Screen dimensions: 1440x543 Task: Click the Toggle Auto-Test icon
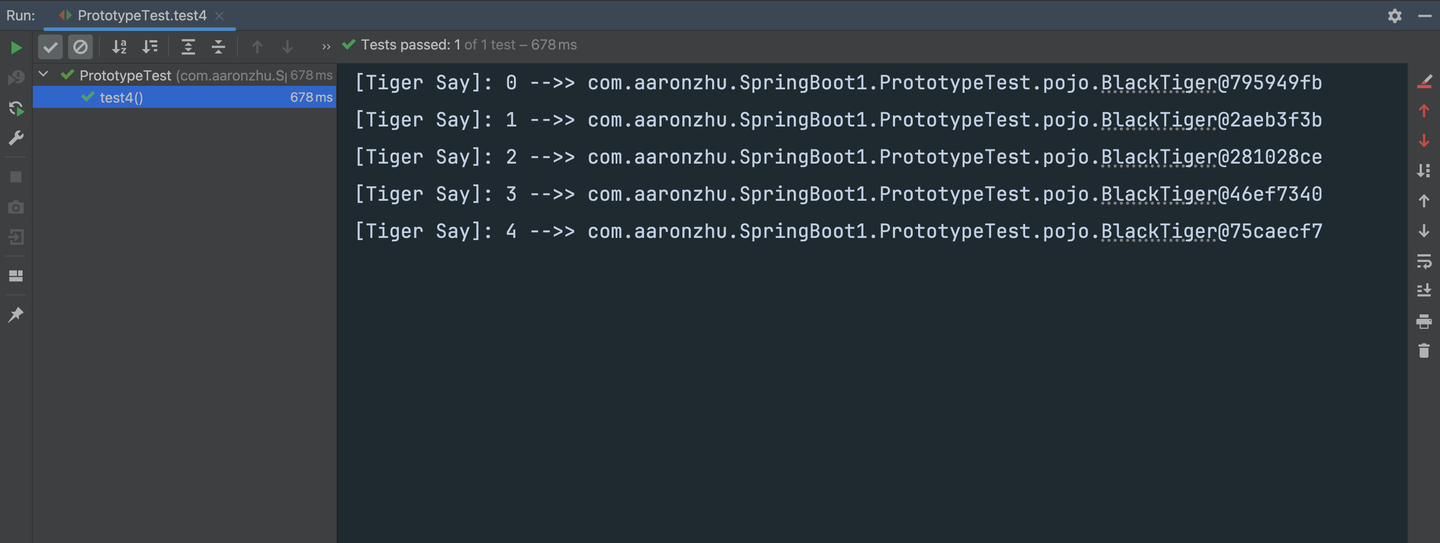click(16, 108)
